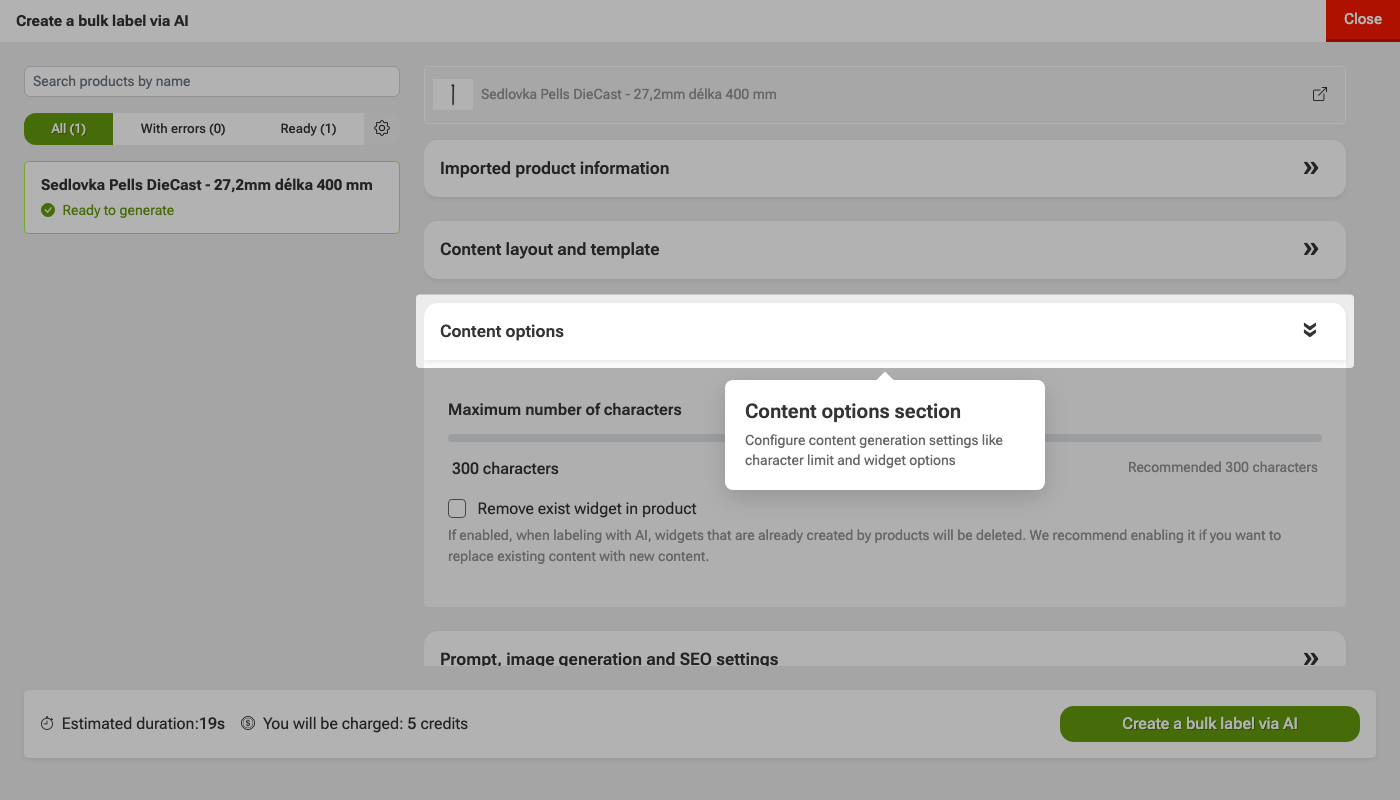The height and width of the screenshot is (800, 1400).
Task: Click Remove exist widget in product label
Action: pos(587,508)
